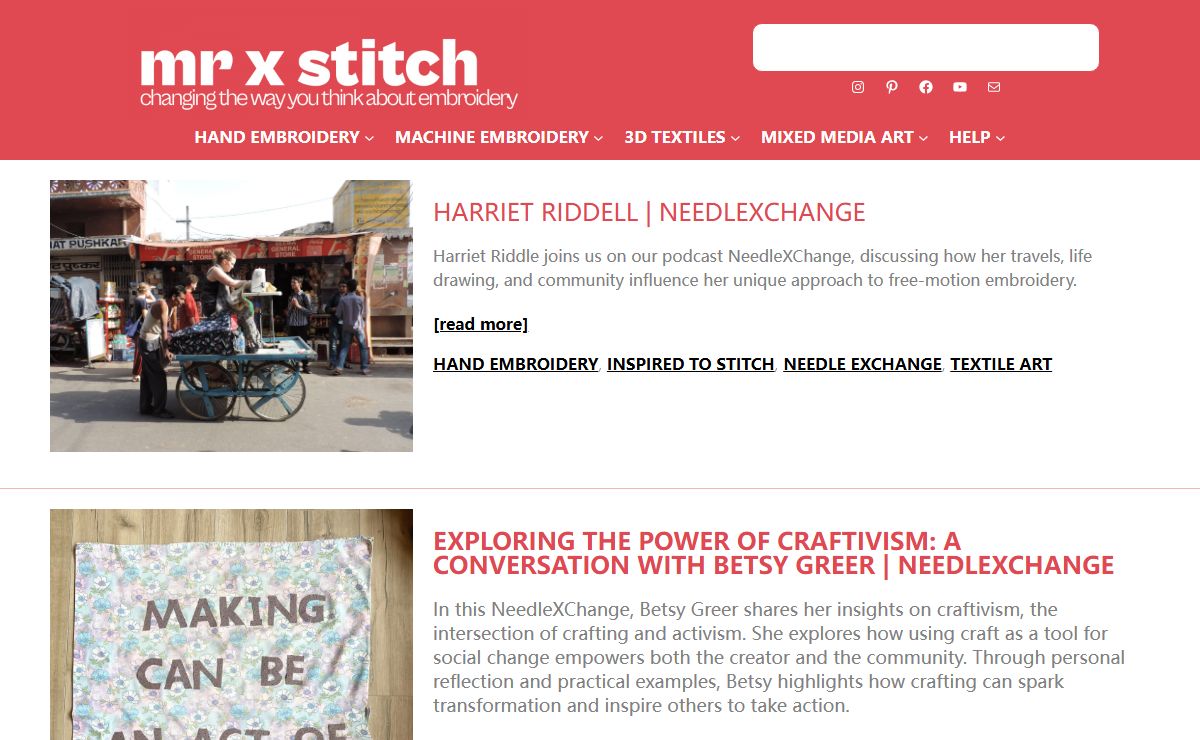Viewport: 1200px width, 740px height.
Task: Expand the 3D Textiles menu chevron
Action: pos(736,138)
